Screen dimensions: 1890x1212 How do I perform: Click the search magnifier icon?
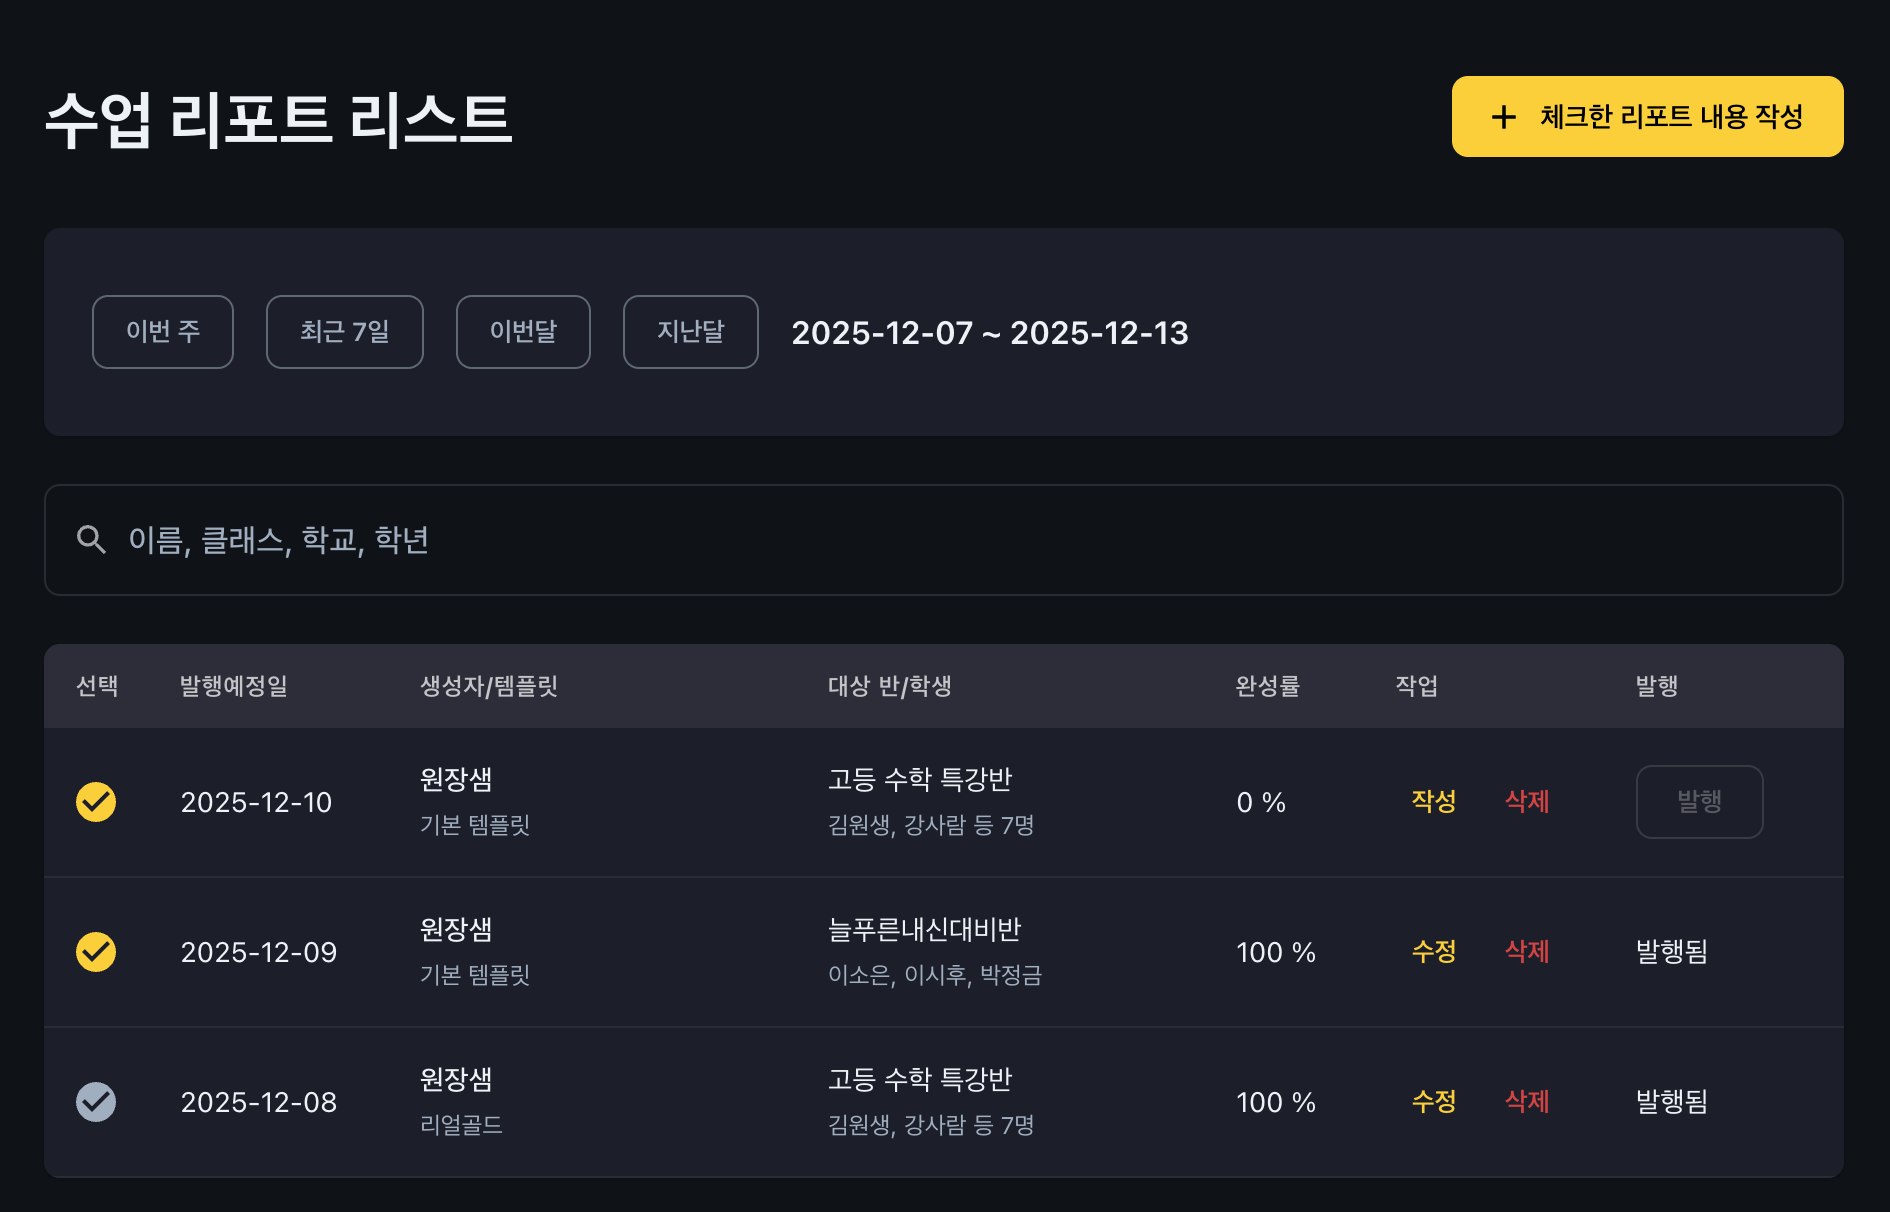click(x=91, y=540)
